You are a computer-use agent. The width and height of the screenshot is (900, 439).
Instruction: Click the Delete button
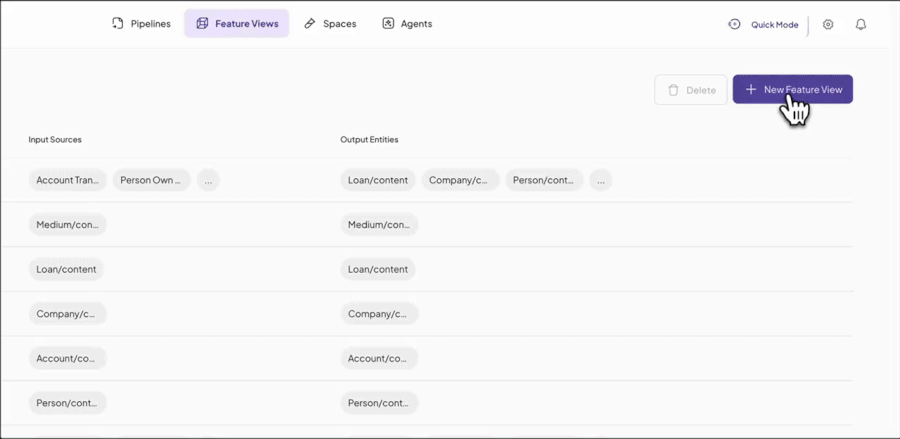[690, 90]
